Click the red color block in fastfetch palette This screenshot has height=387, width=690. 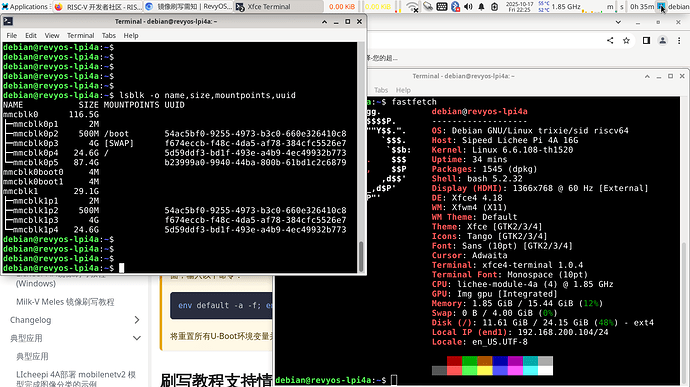tap(455, 361)
